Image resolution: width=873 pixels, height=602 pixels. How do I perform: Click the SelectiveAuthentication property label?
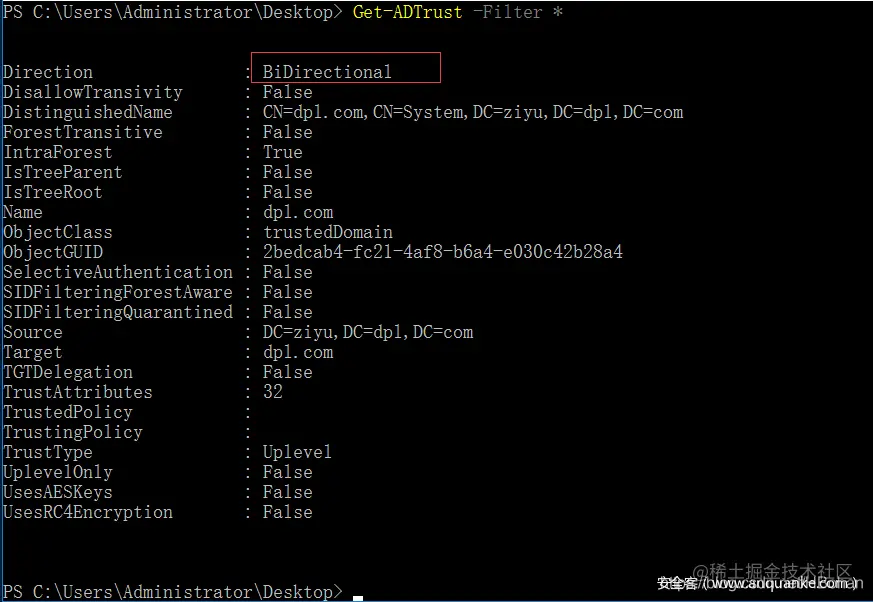[118, 272]
